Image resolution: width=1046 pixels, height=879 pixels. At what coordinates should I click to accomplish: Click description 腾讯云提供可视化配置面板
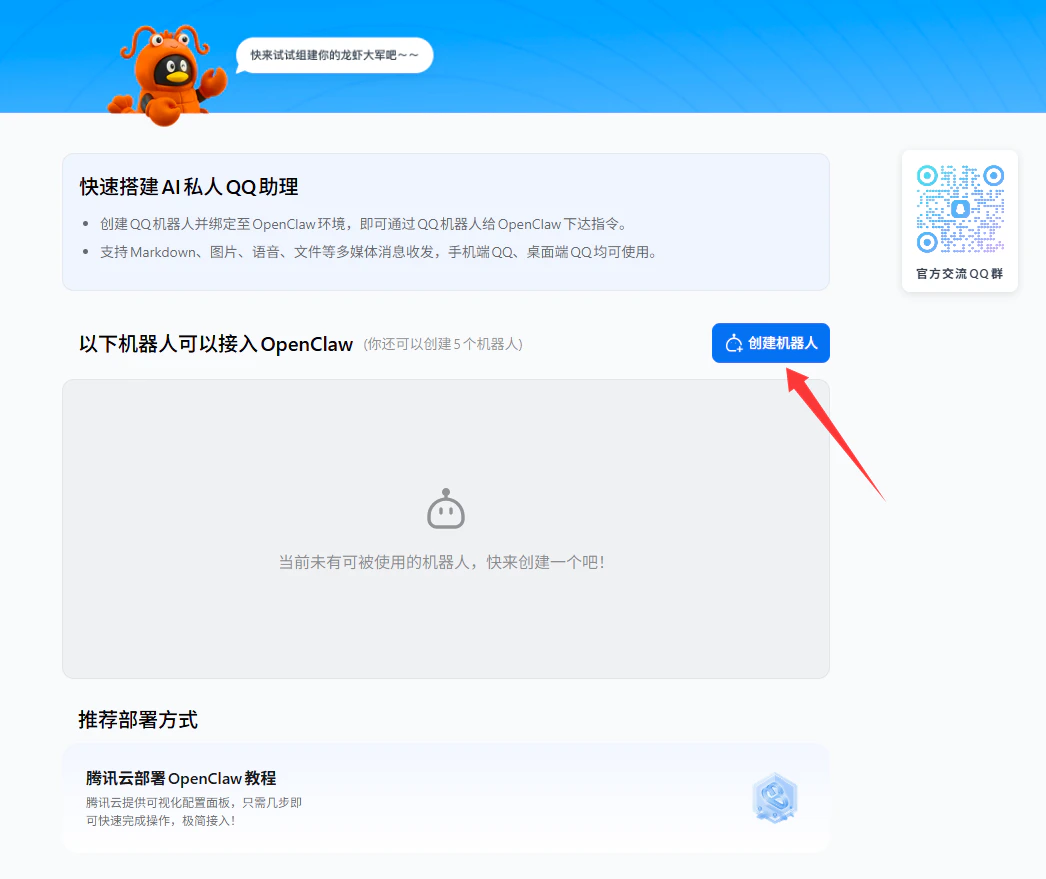click(x=194, y=811)
